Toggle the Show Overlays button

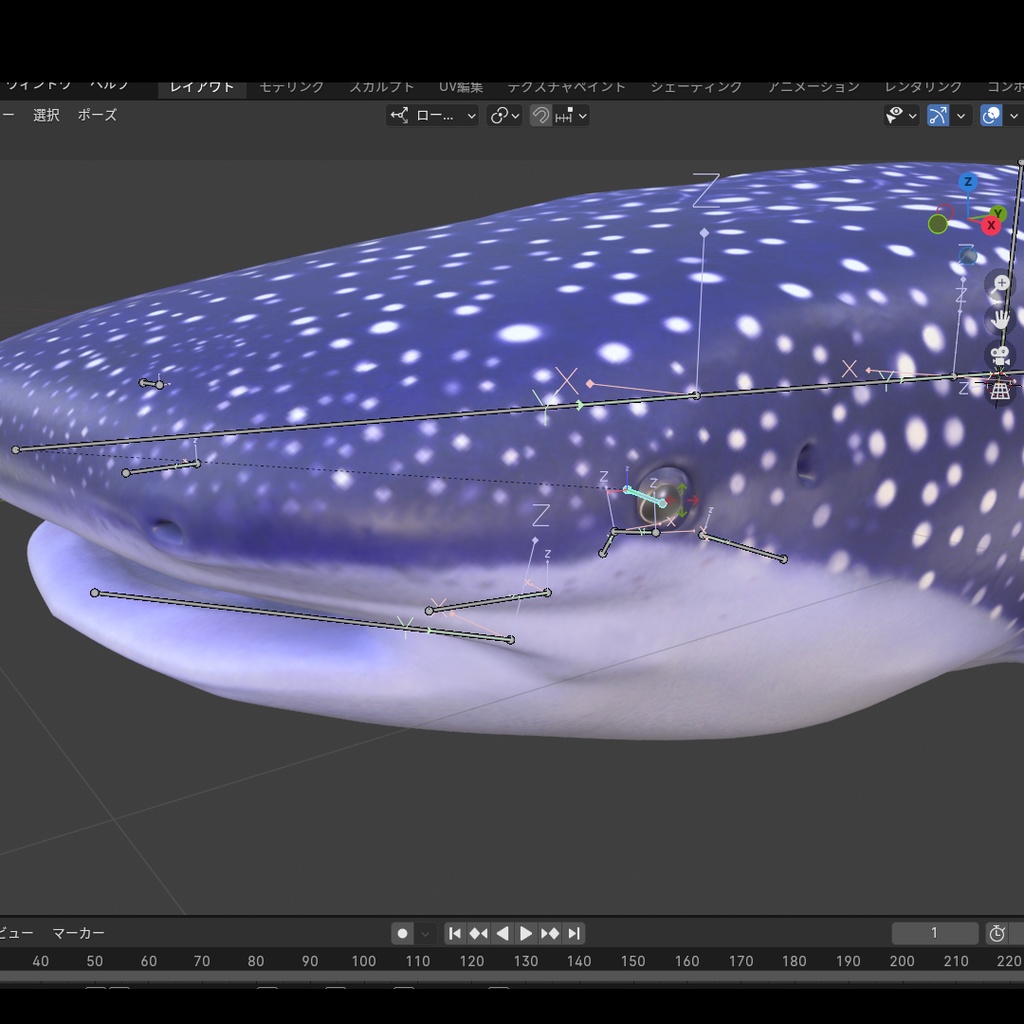(x=989, y=115)
